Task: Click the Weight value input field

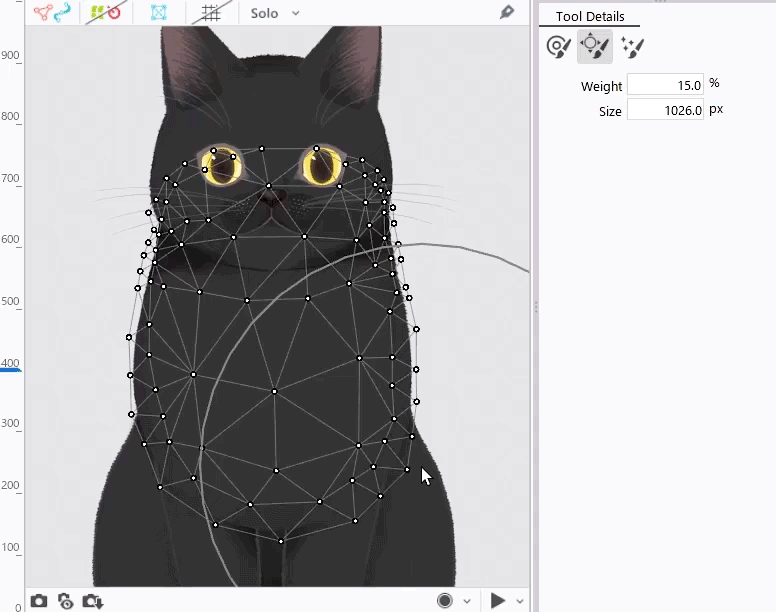Action: (x=665, y=85)
